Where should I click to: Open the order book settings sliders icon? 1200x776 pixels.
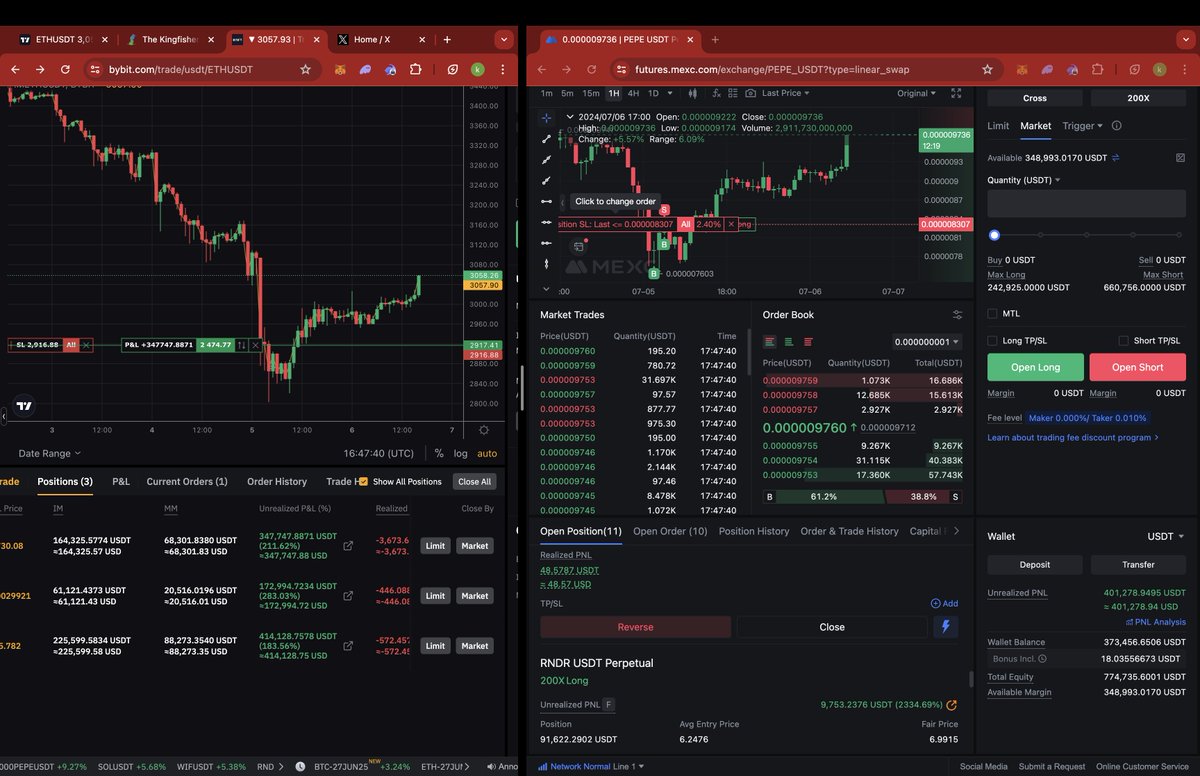tap(957, 314)
